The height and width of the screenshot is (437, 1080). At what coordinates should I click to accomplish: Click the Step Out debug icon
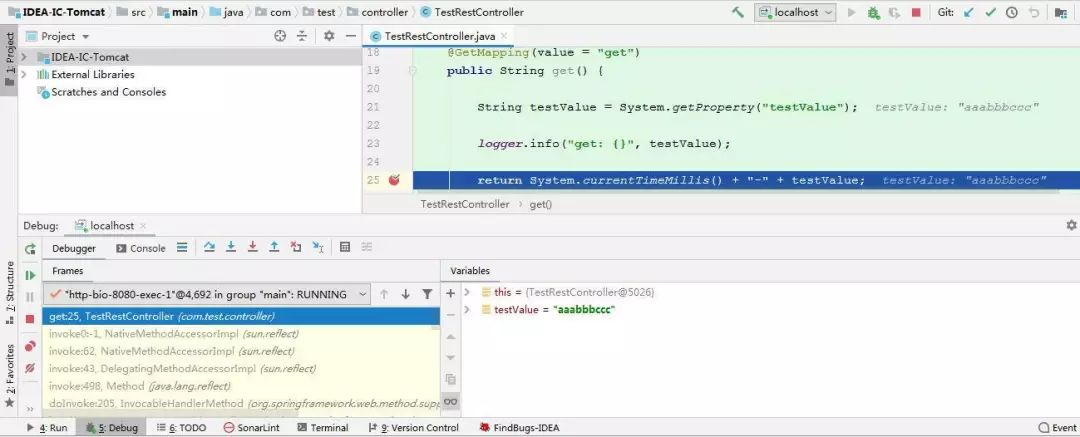tap(274, 247)
